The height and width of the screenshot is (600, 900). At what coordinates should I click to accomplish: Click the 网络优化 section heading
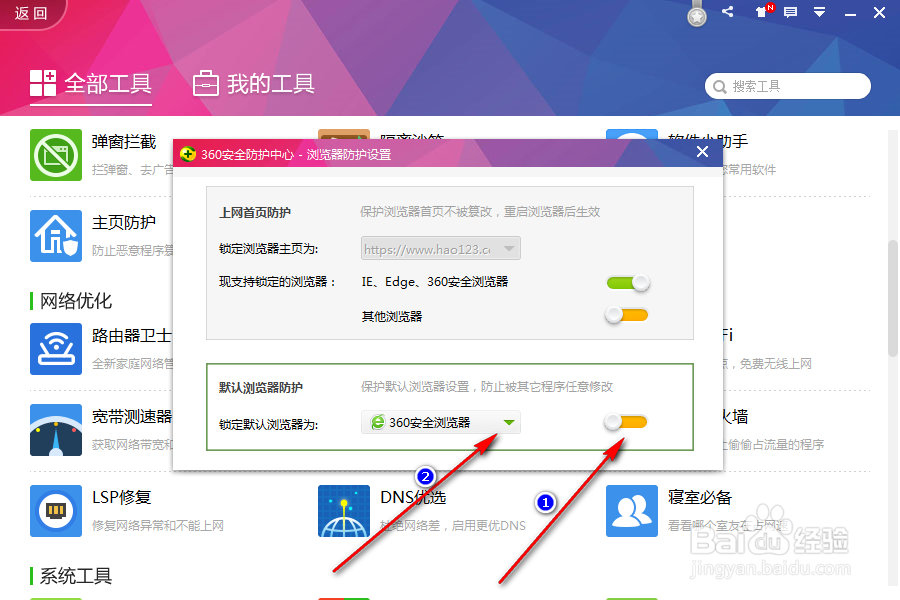pyautogui.click(x=76, y=301)
